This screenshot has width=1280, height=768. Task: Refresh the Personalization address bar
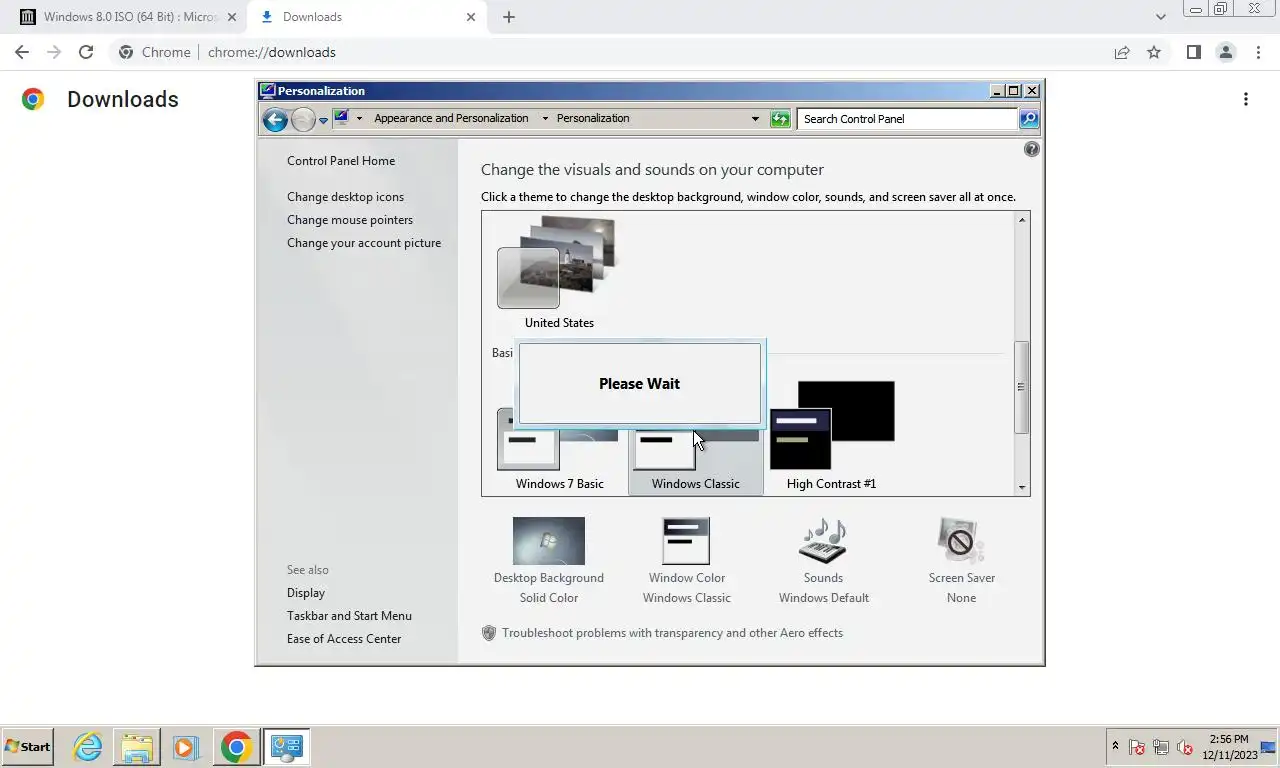pos(780,119)
